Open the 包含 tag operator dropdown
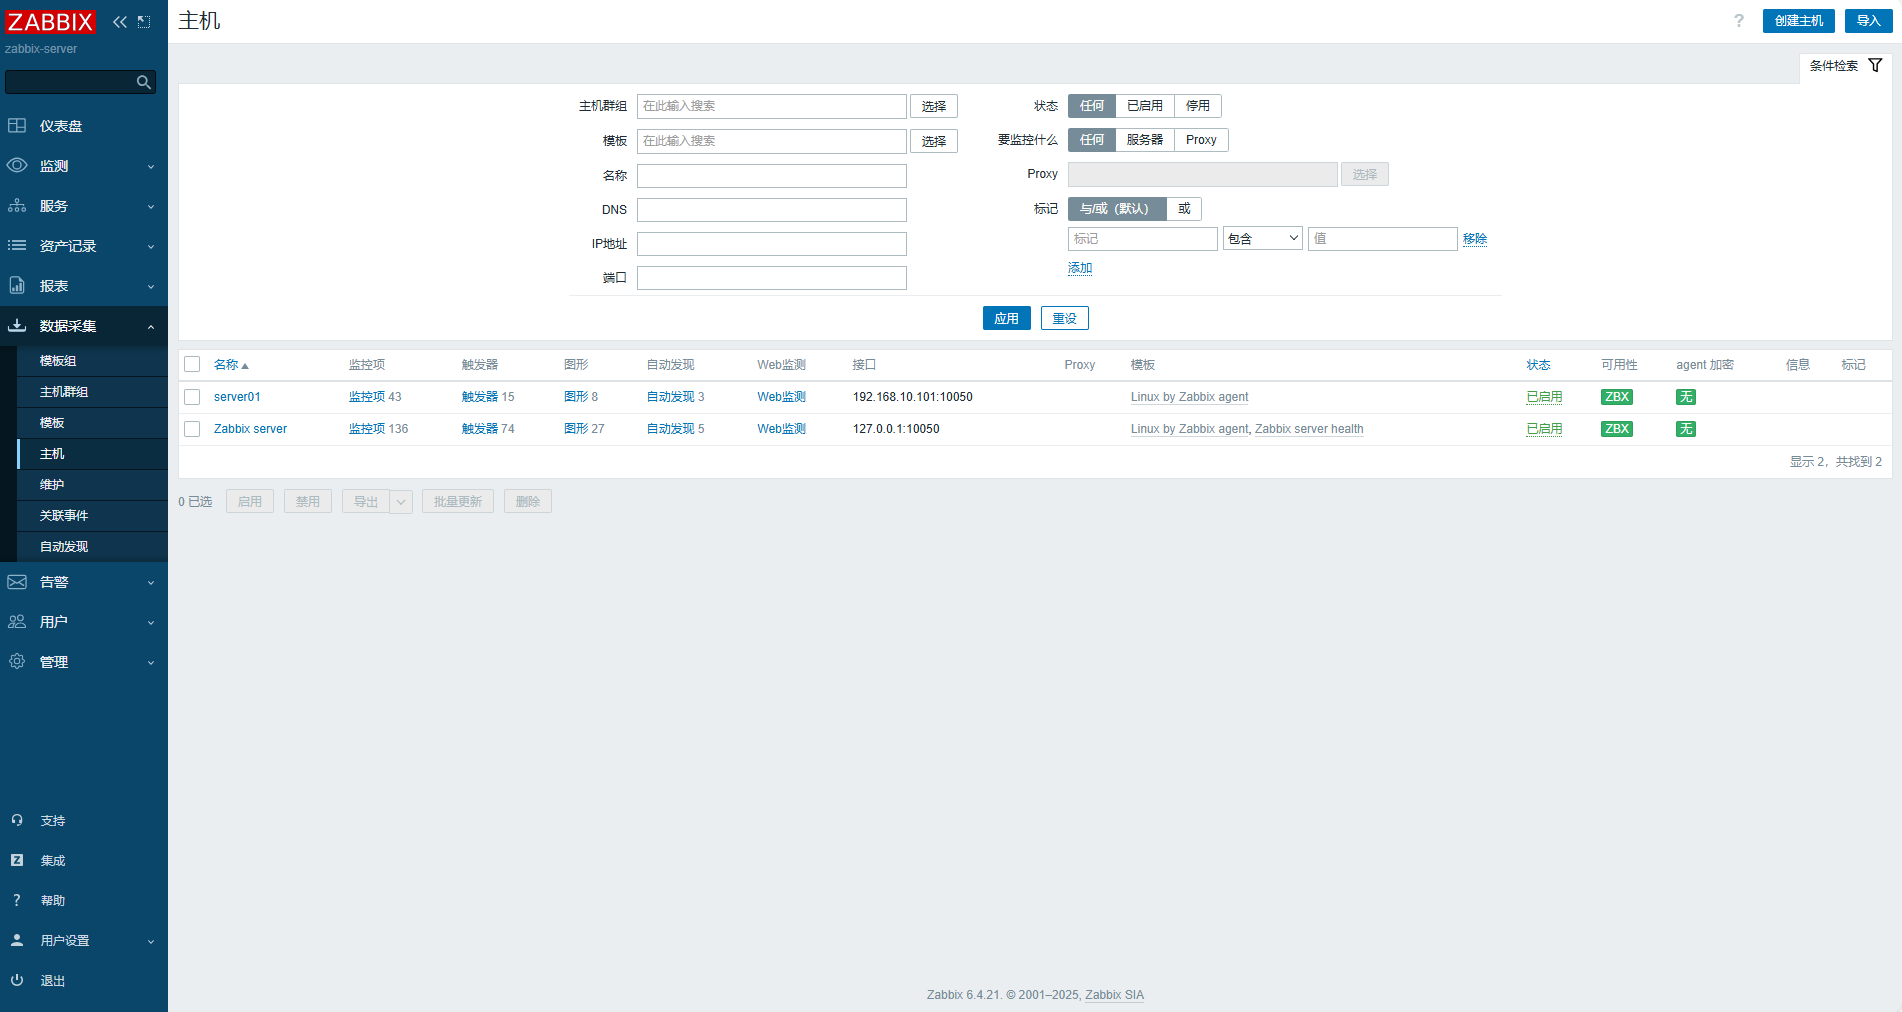1902x1012 pixels. point(1263,239)
